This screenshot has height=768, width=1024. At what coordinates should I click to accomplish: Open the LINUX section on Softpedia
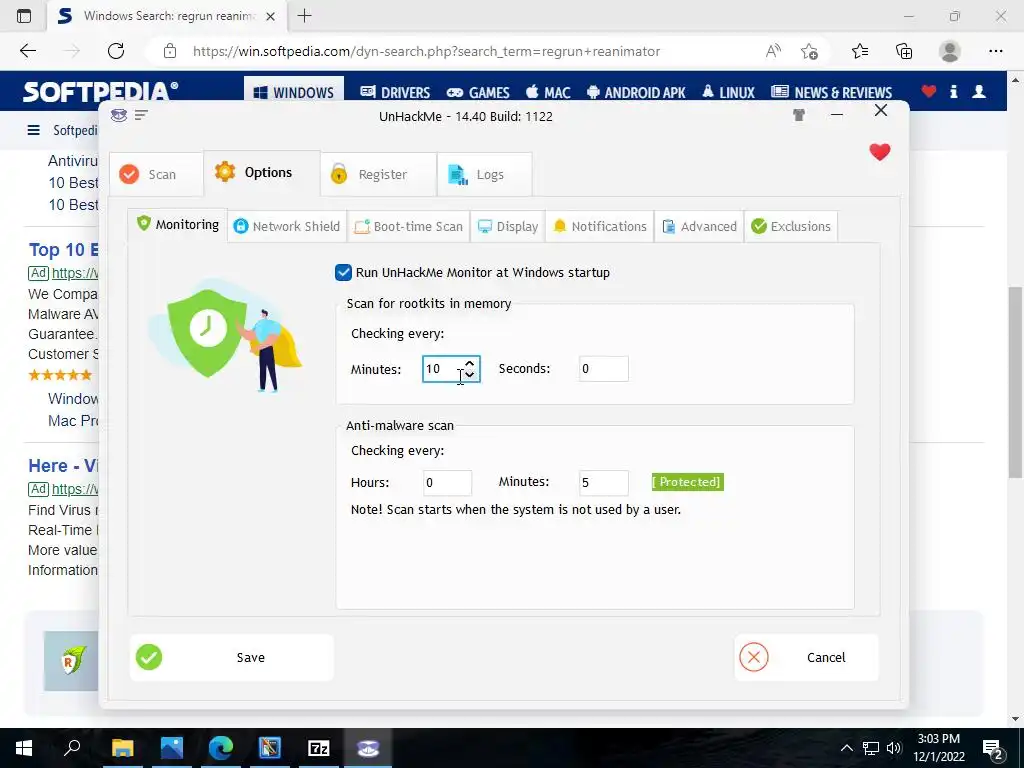coord(728,93)
